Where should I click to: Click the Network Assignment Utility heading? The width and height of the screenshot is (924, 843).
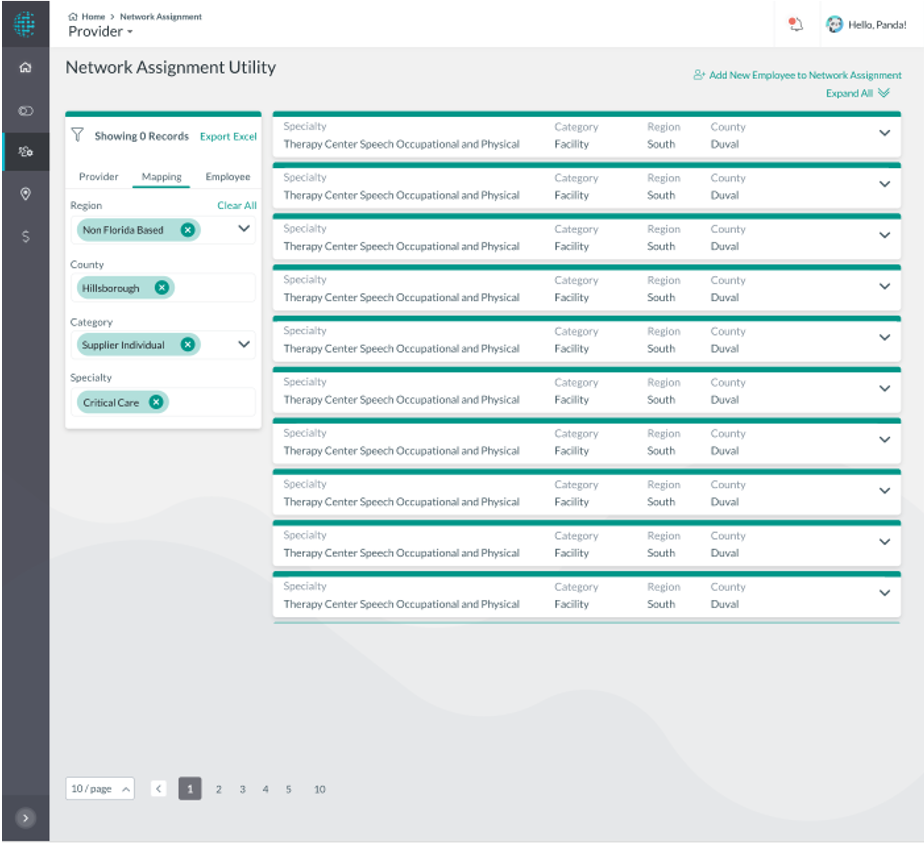(x=171, y=67)
